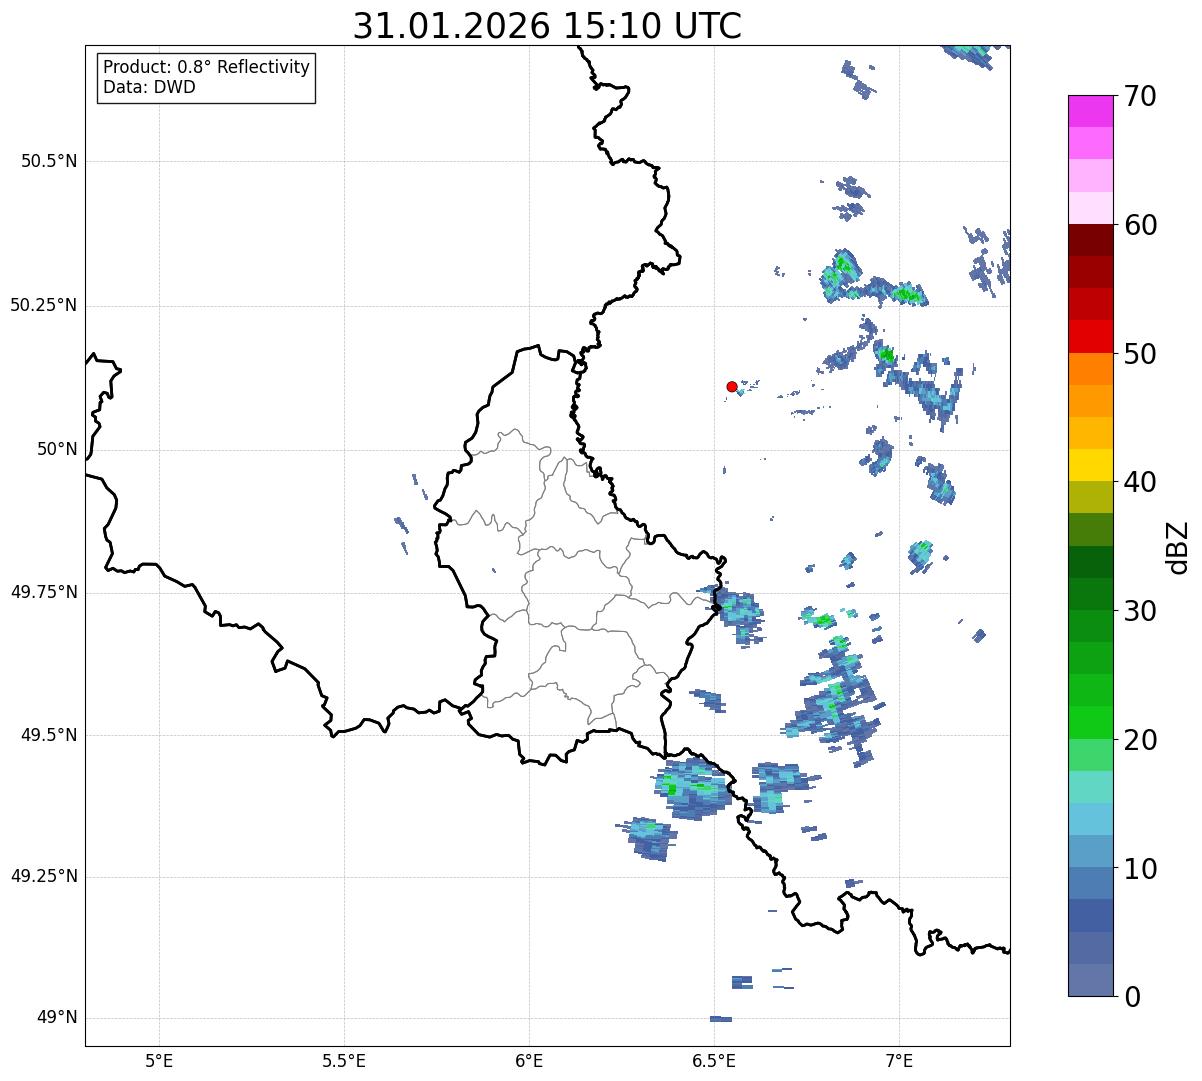Click the dBZ colorbar axis label
The height and width of the screenshot is (1081, 1202).
1178,547
